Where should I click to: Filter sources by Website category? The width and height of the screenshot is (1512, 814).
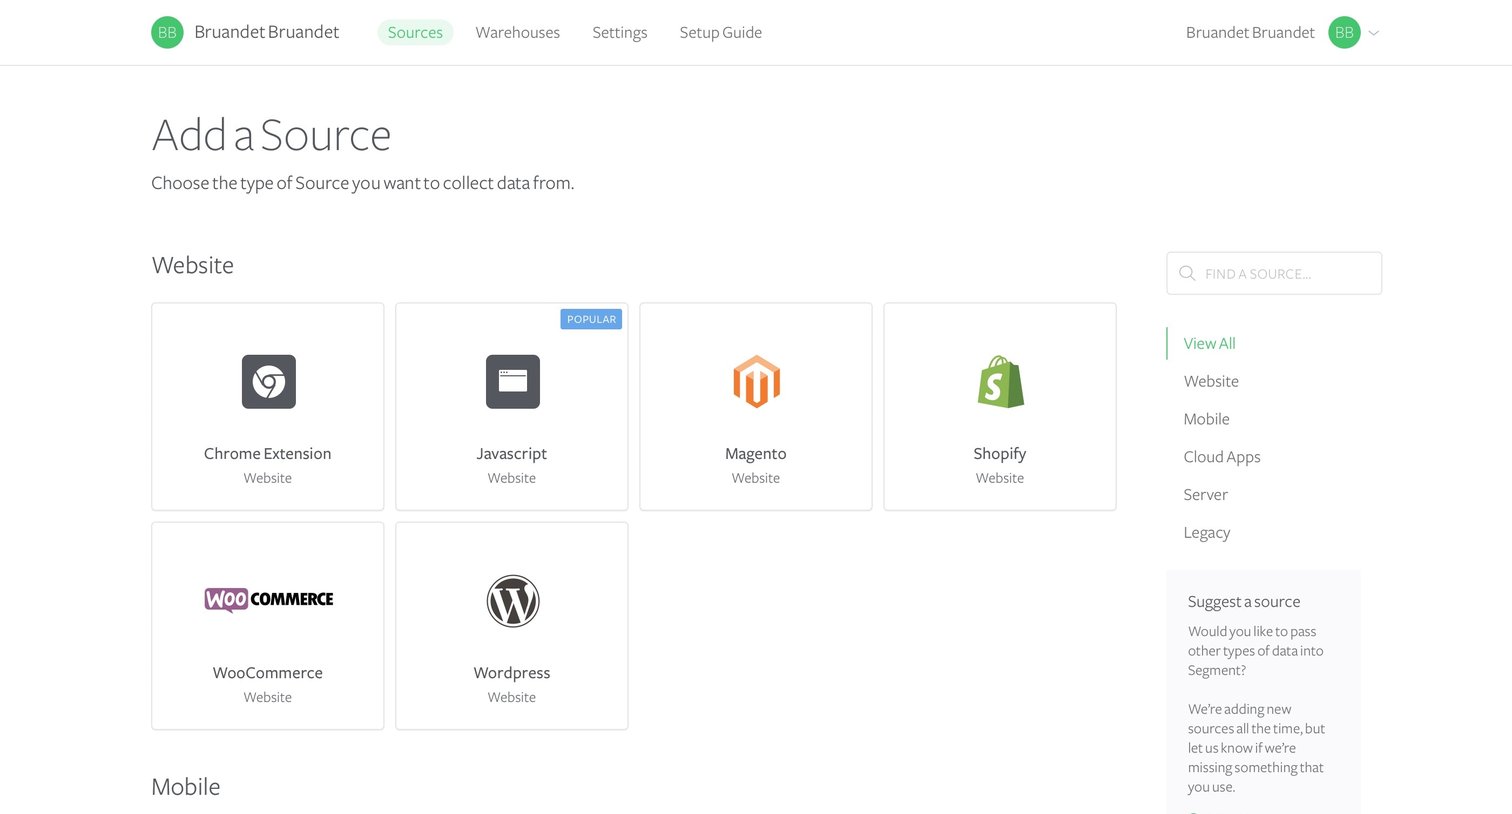tap(1211, 381)
